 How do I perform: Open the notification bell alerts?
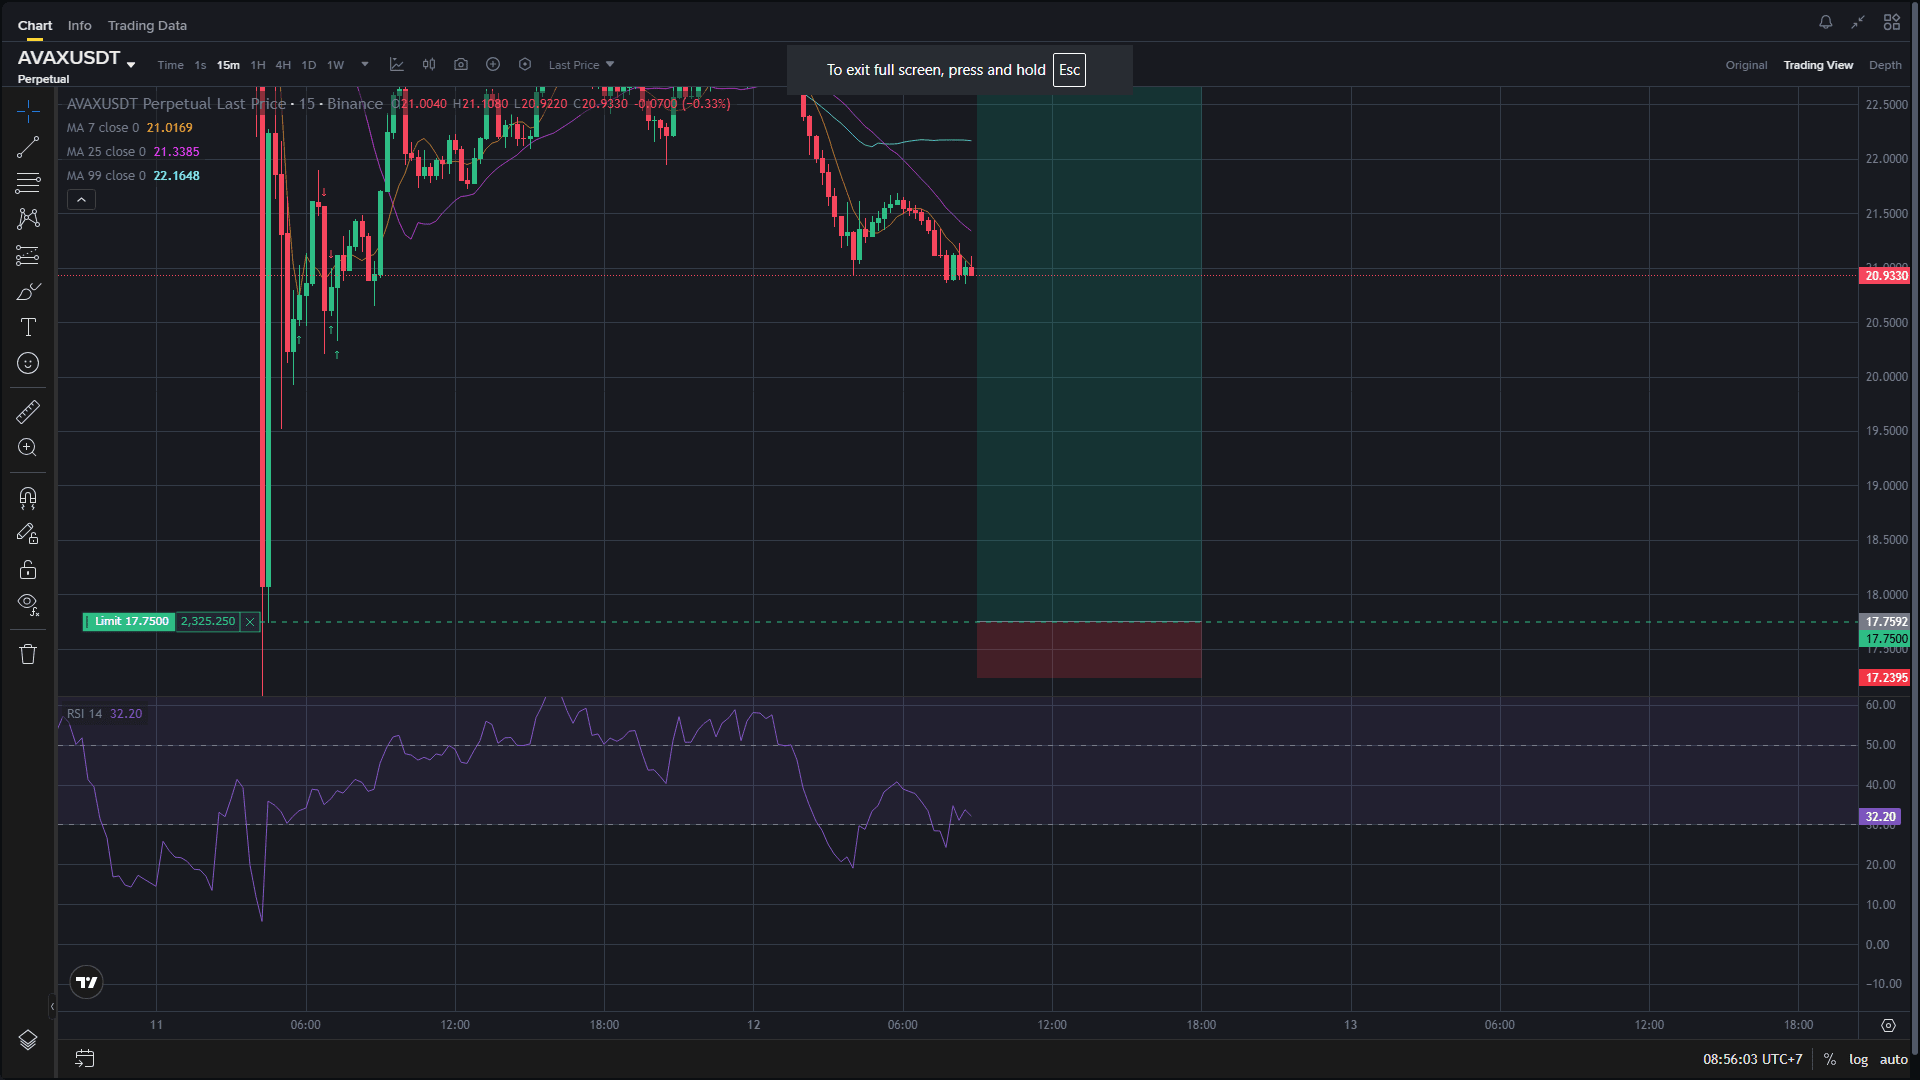(1826, 22)
